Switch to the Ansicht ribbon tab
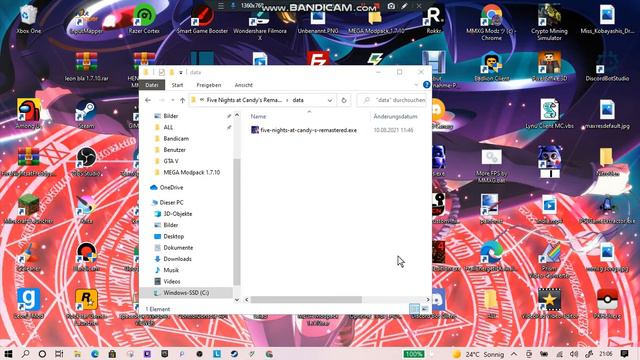640x360 pixels. point(244,85)
